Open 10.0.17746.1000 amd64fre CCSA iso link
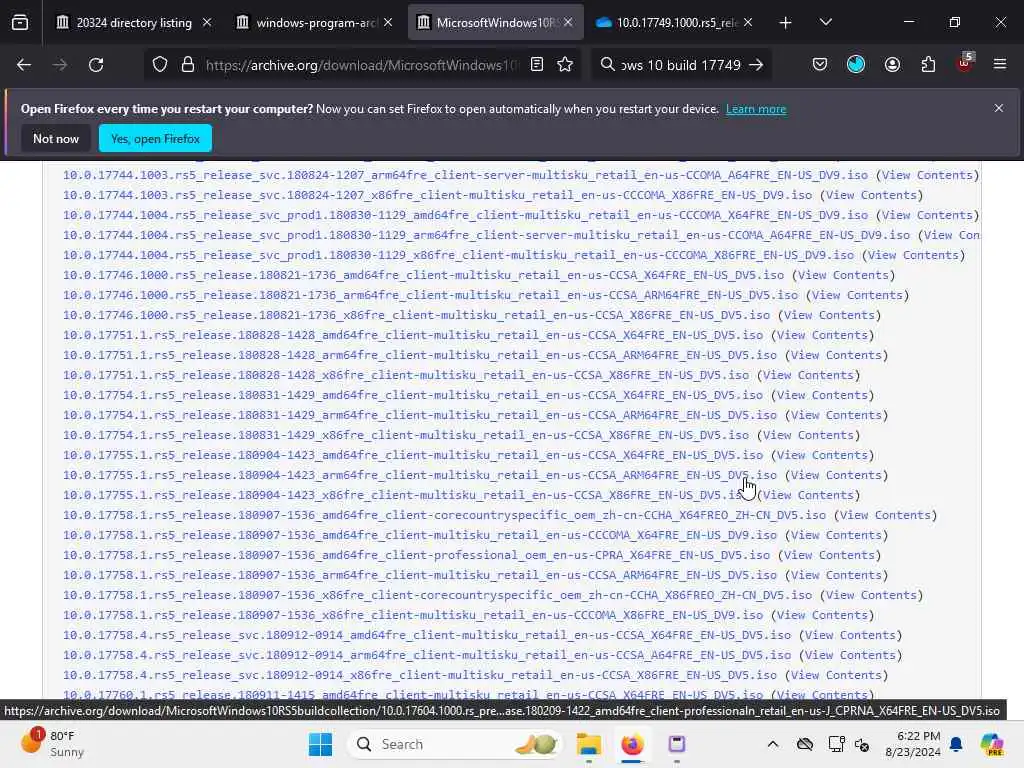Viewport: 1024px width, 768px height. [423, 275]
